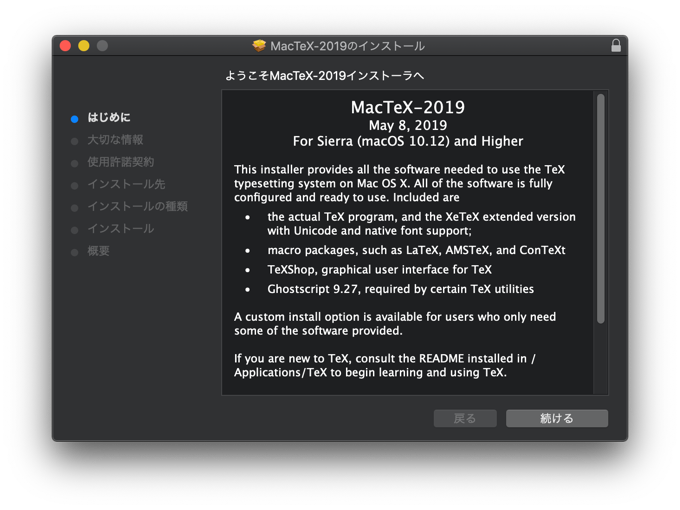Click the 'Ghostscript 9.27' bullet line
Image resolution: width=680 pixels, height=510 pixels.
pyautogui.click(x=400, y=289)
